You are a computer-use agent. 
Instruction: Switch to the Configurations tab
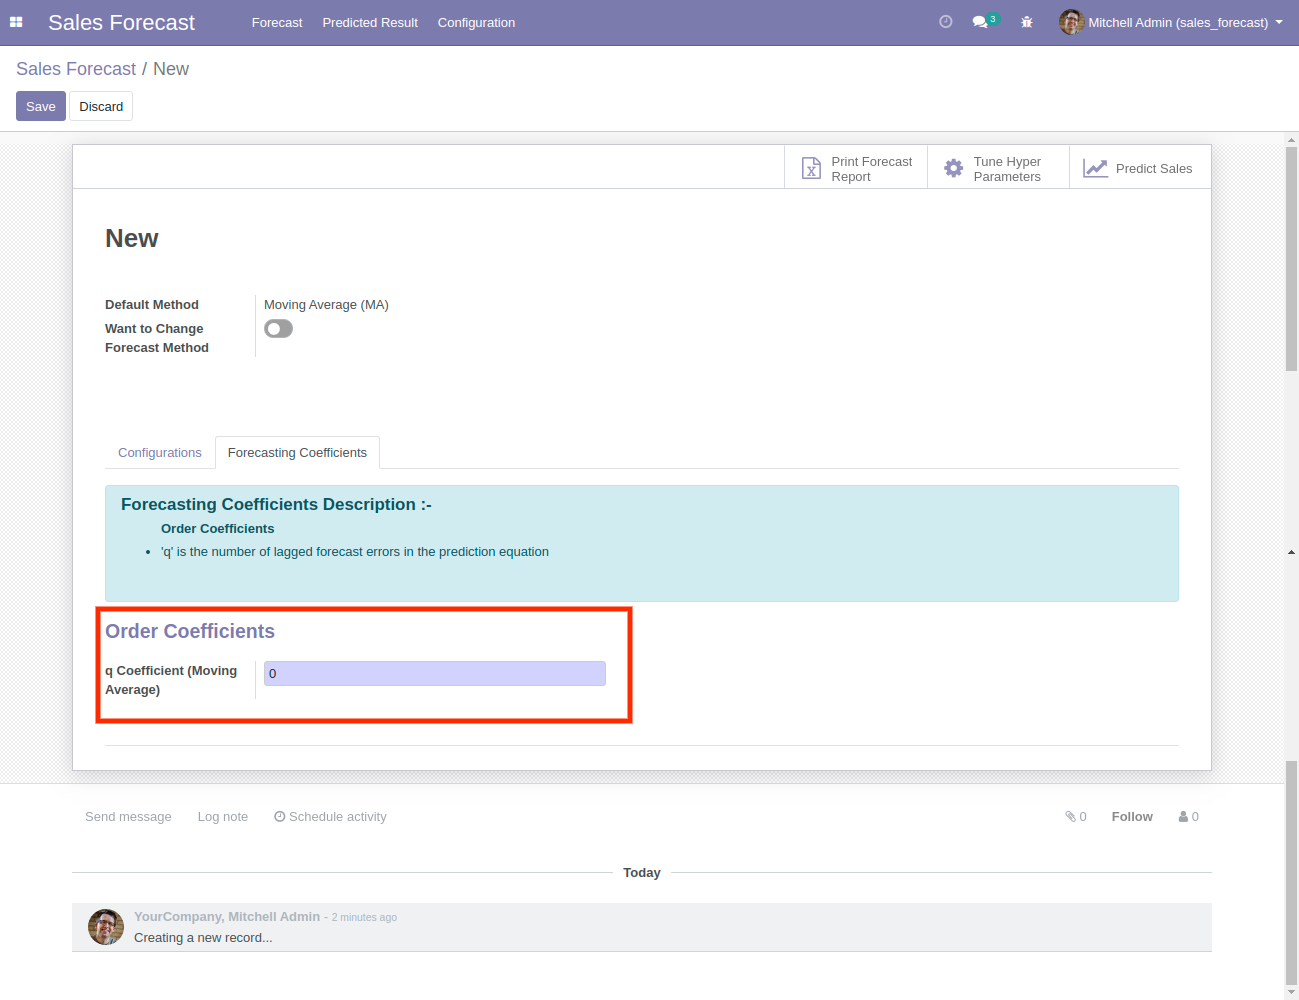coord(160,453)
